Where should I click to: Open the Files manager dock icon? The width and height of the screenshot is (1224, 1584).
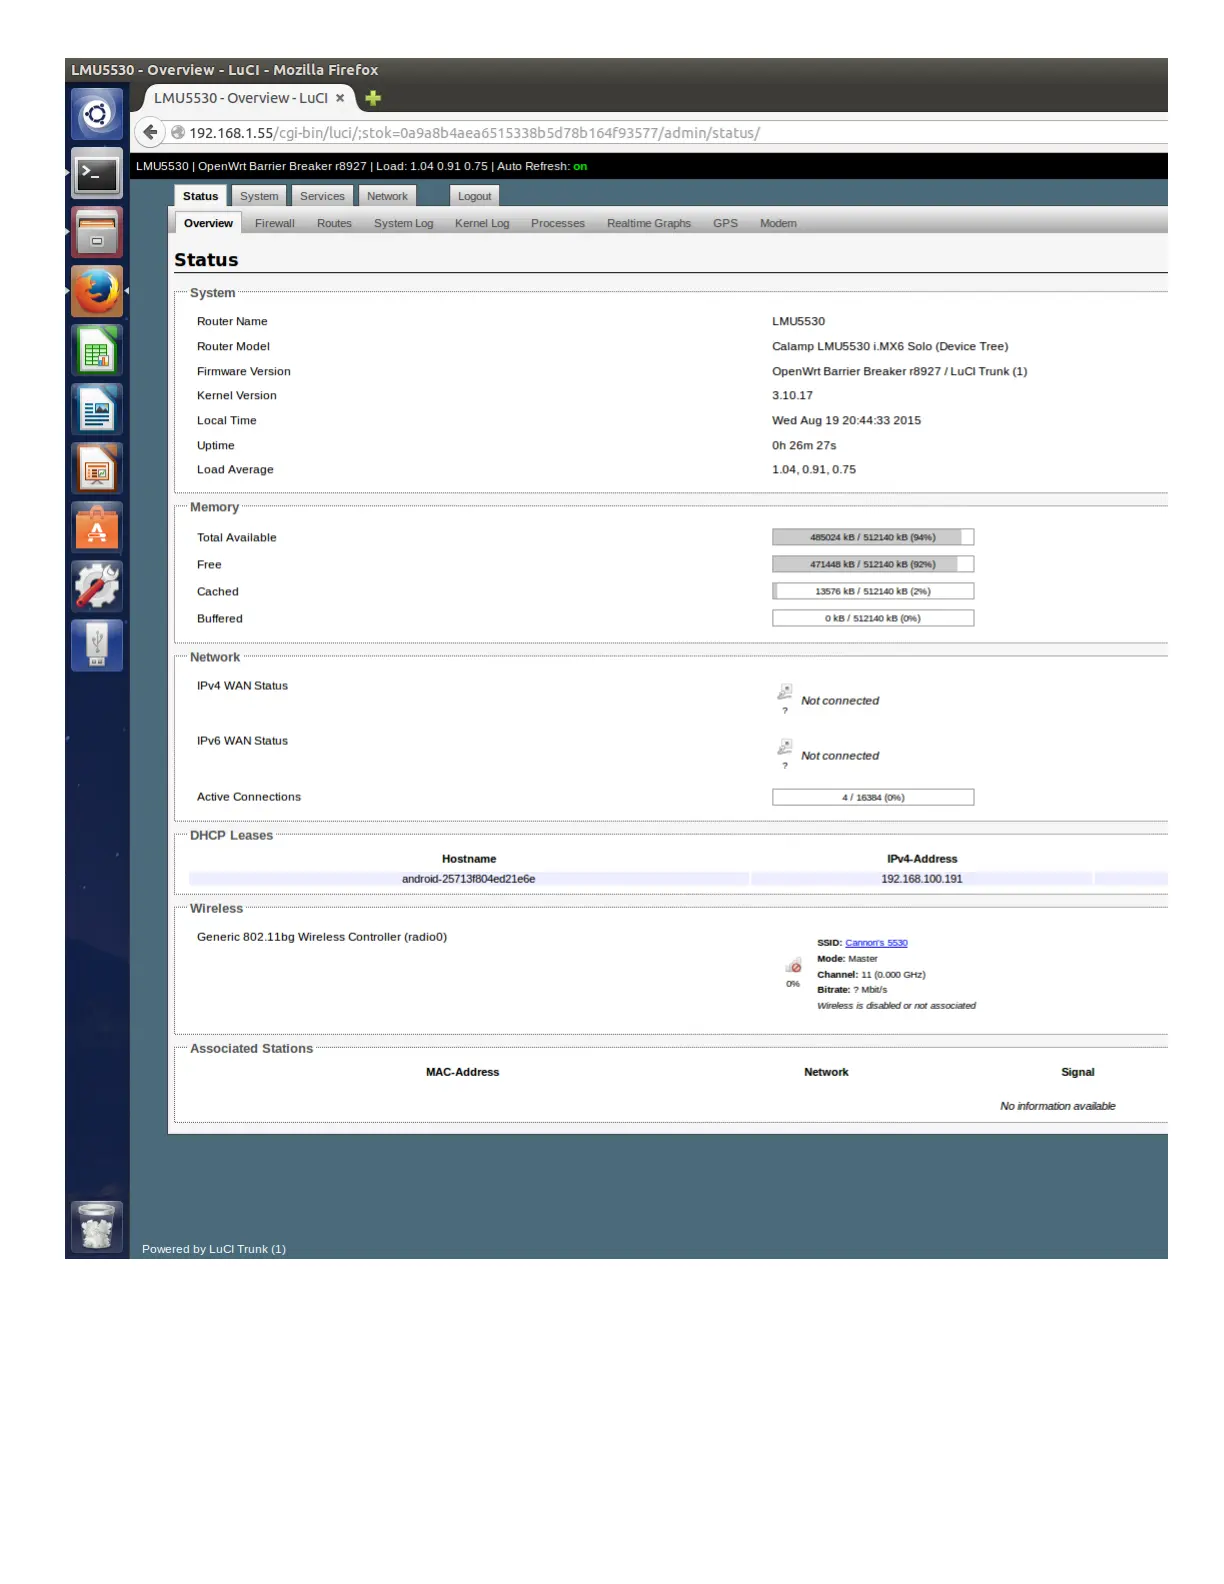(97, 233)
